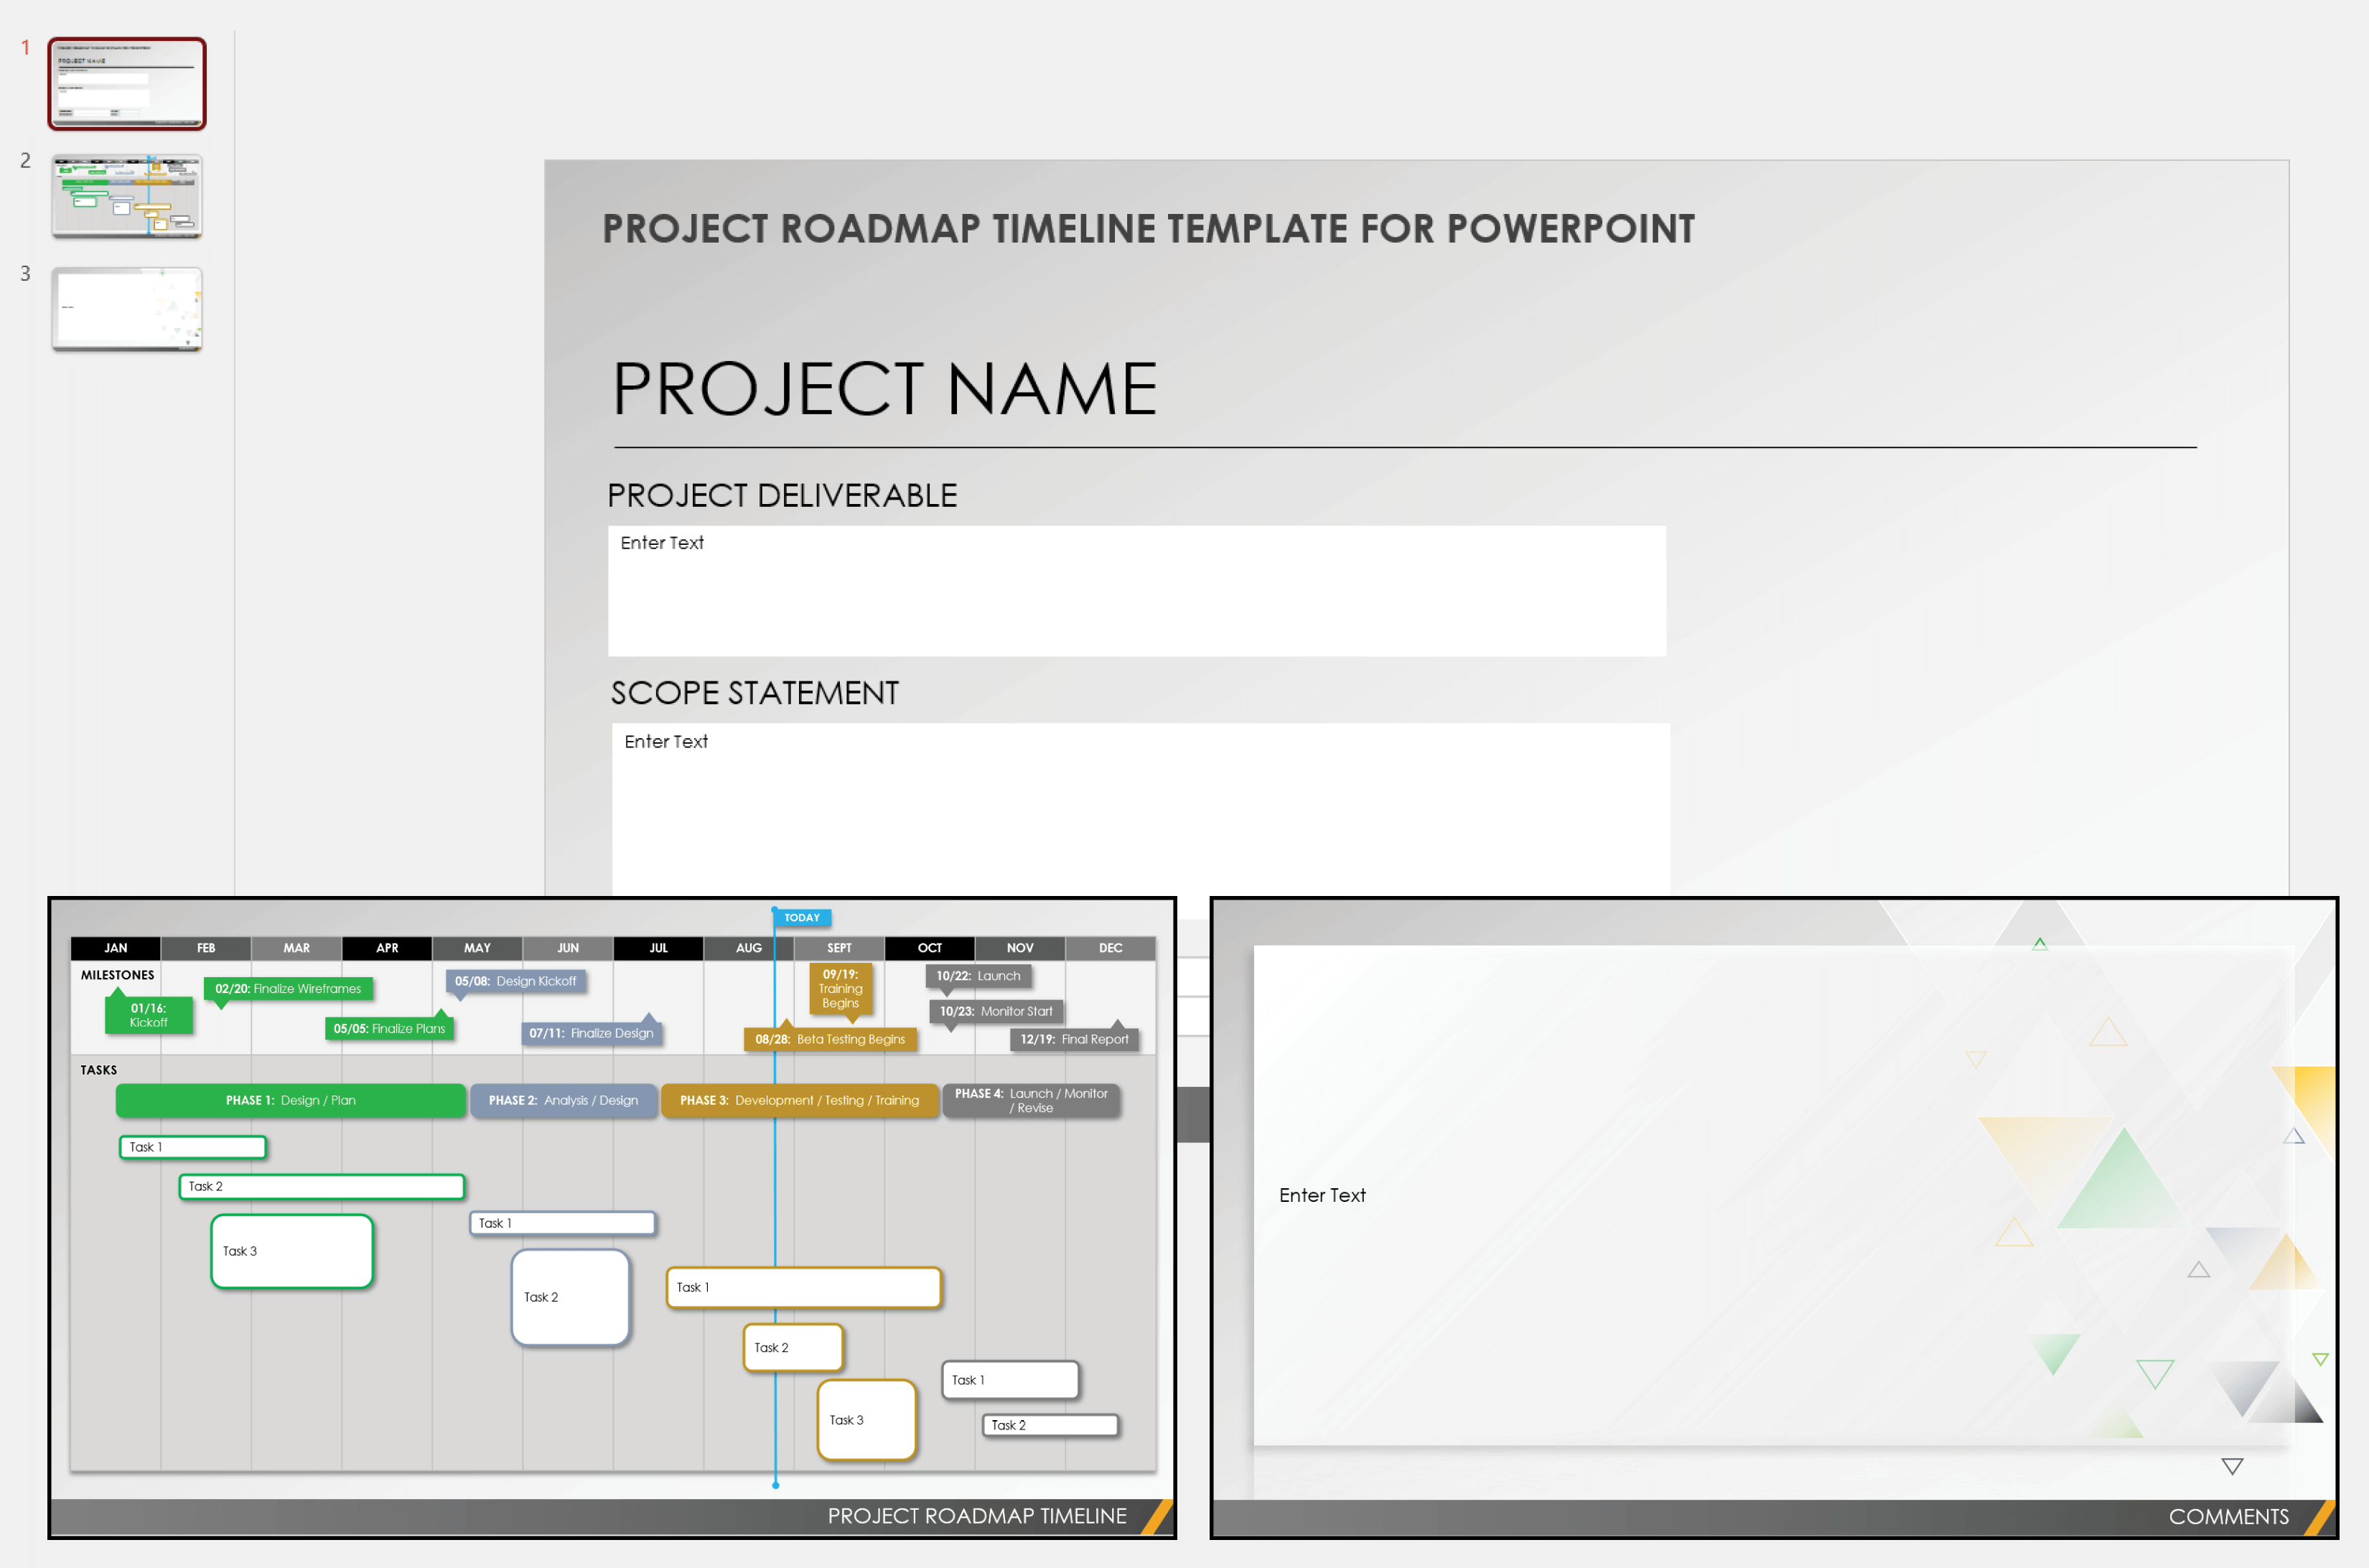Click the SEPT month header cell
The image size is (2369, 1568).
point(839,948)
